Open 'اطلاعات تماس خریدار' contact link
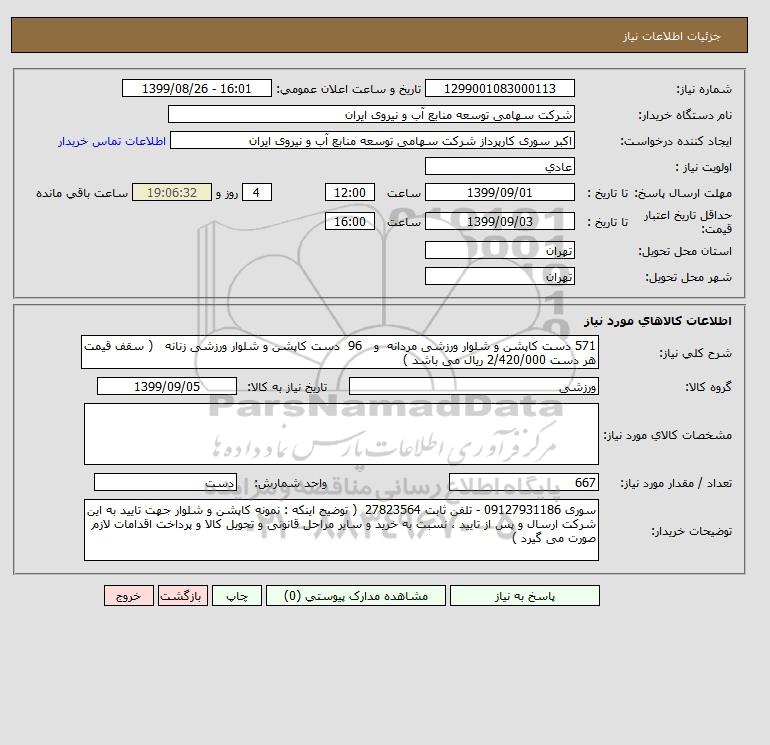This screenshot has height=745, width=770. [112, 141]
